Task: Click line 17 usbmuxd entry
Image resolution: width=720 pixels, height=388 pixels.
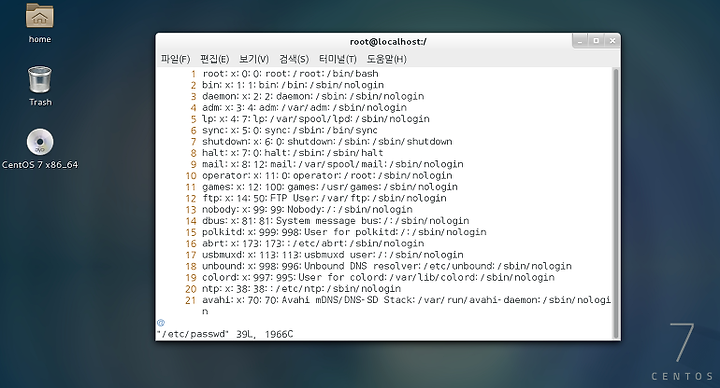Action: click(x=333, y=255)
